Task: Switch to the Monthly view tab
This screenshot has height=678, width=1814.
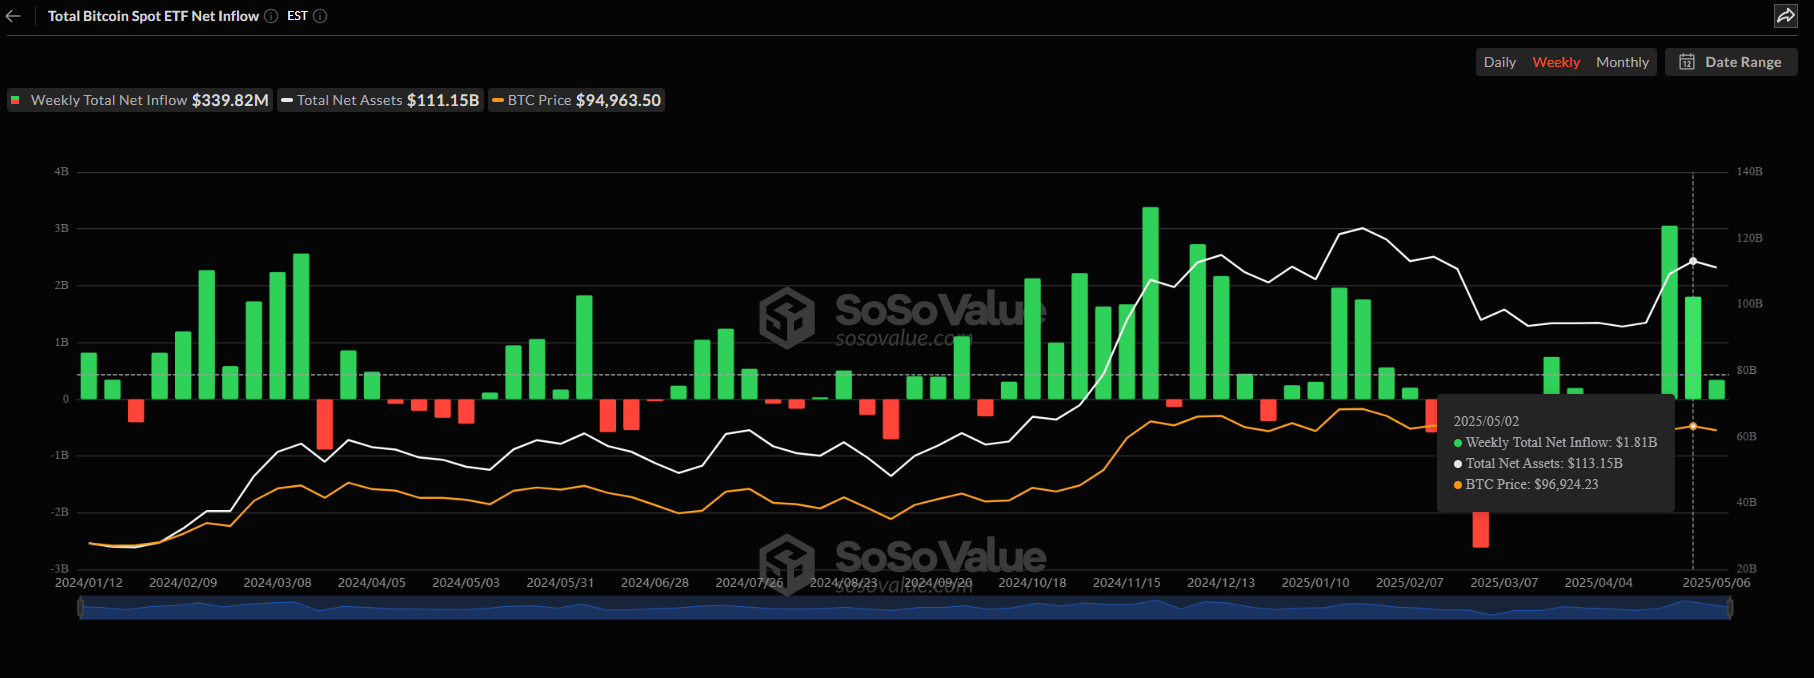Action: coord(1621,62)
